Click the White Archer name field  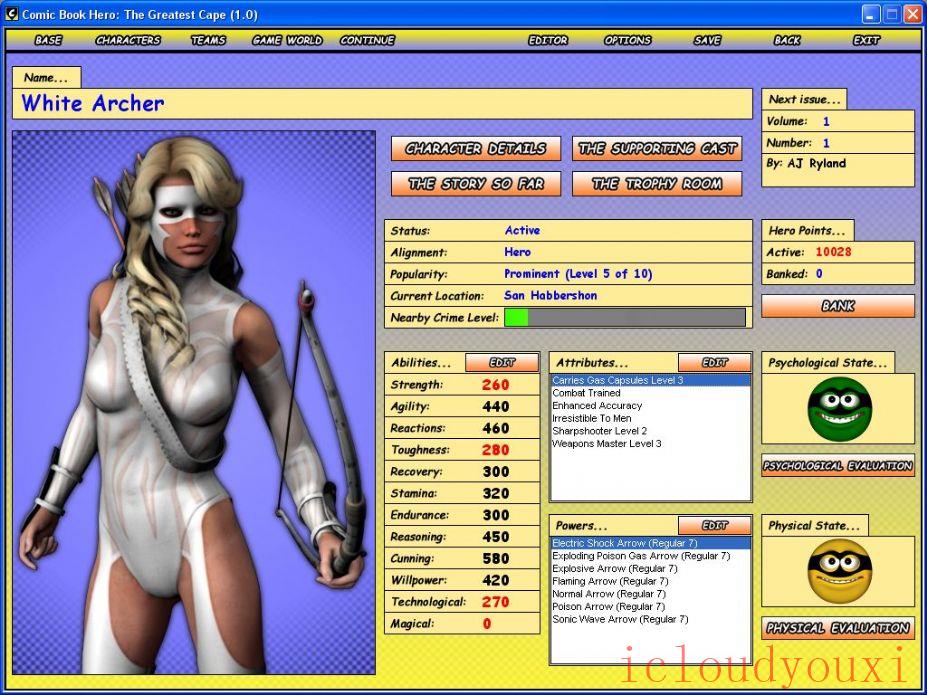(382, 103)
